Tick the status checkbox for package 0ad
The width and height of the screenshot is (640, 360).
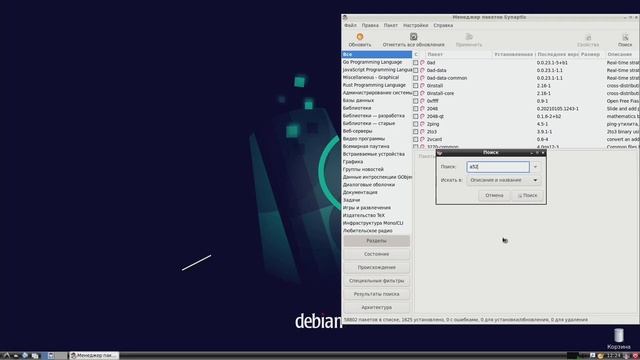click(416, 63)
